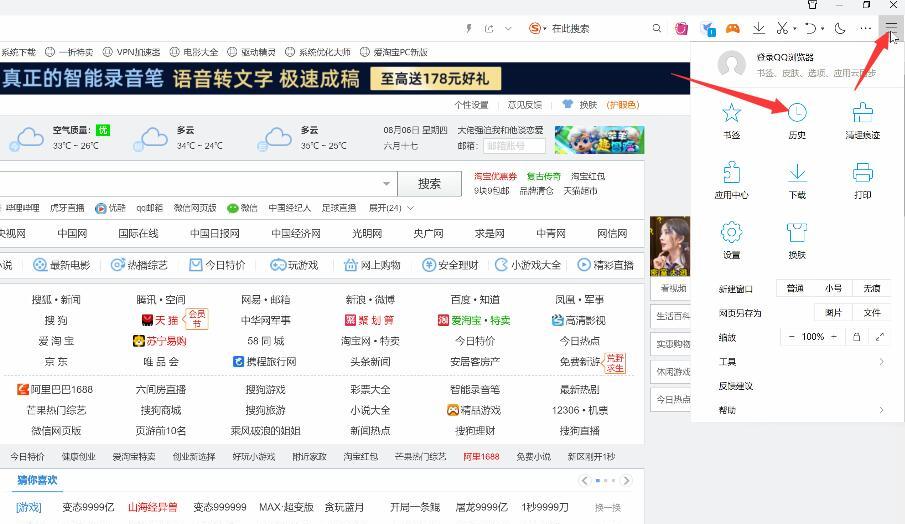This screenshot has height=524, width=905.
Task: Click toolbar download arrow icon
Action: tap(759, 28)
